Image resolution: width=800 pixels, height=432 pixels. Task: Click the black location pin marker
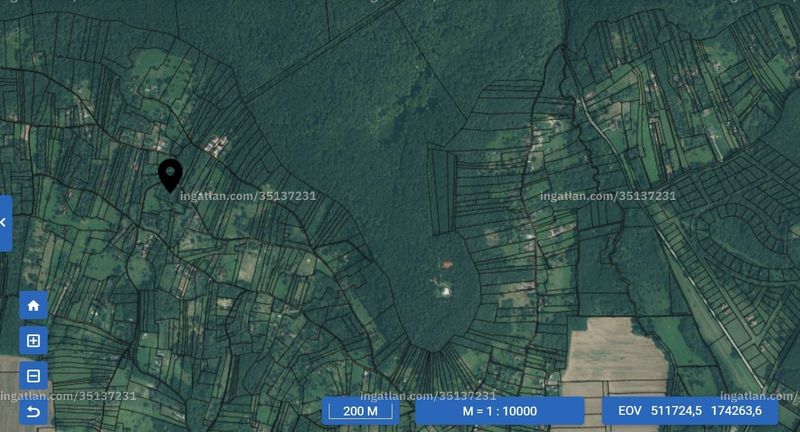pos(170,175)
